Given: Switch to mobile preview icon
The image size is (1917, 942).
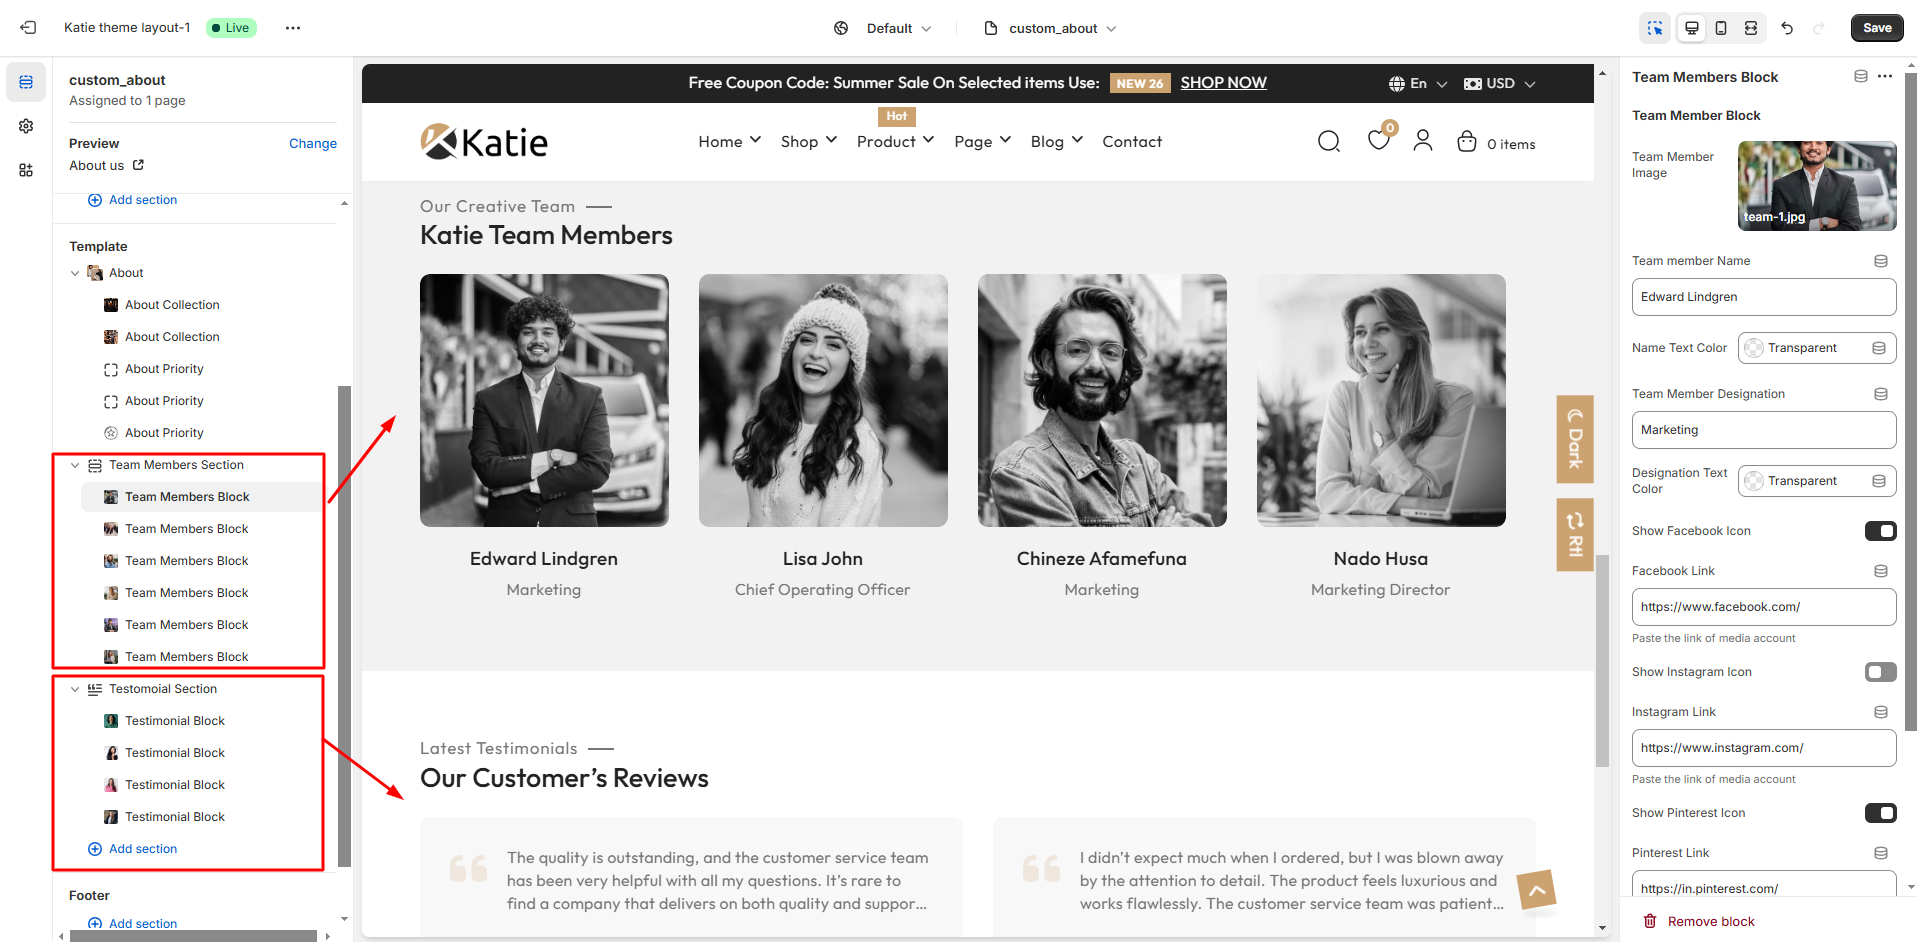Looking at the screenshot, I should tap(1721, 28).
